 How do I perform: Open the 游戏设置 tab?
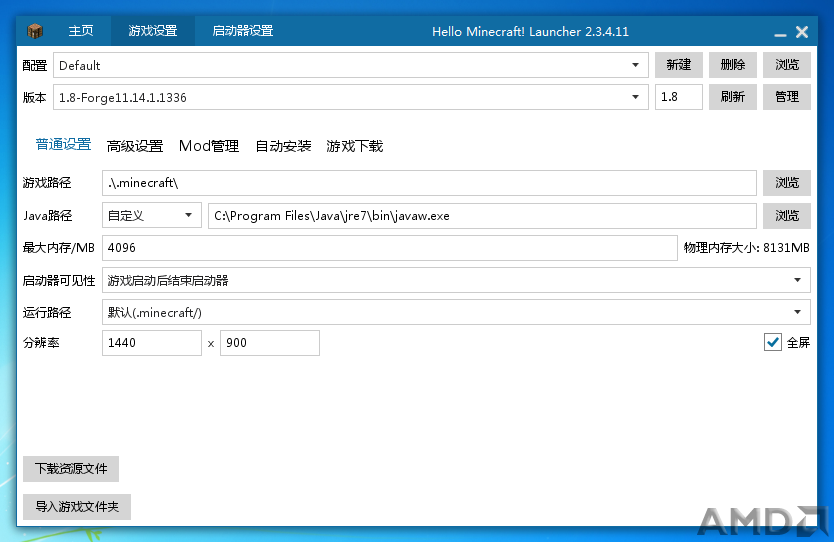click(153, 31)
